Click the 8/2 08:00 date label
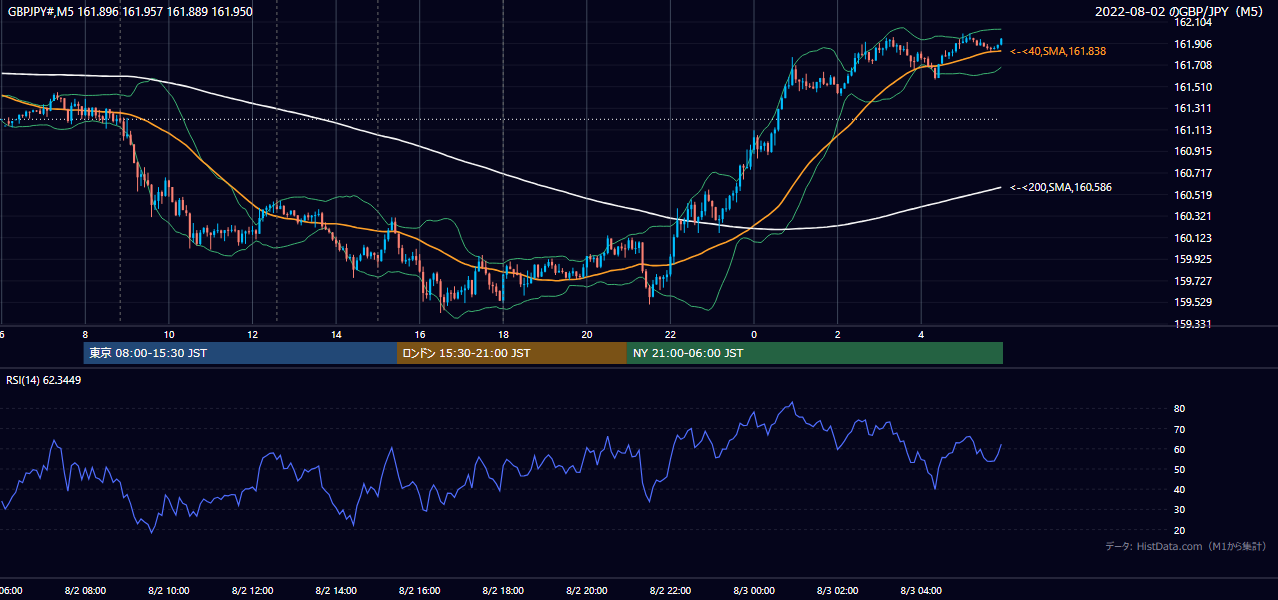 (85, 591)
